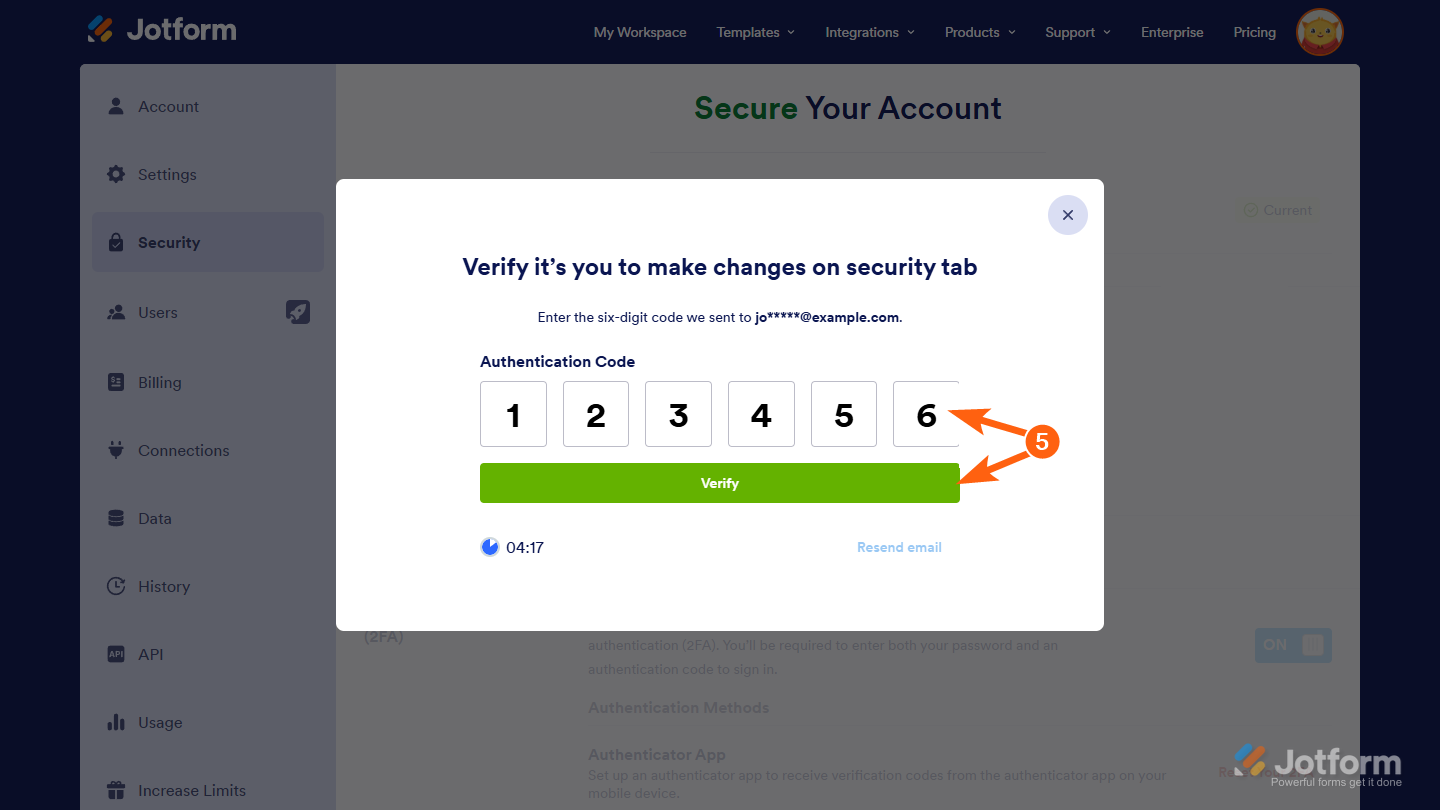
Task: Open the Products dropdown menu
Action: [979, 32]
